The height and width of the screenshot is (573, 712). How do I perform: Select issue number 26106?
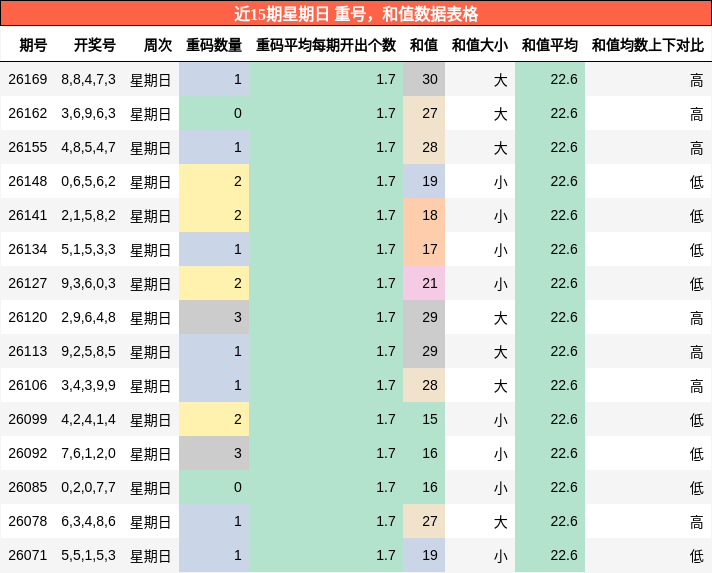tap(28, 385)
